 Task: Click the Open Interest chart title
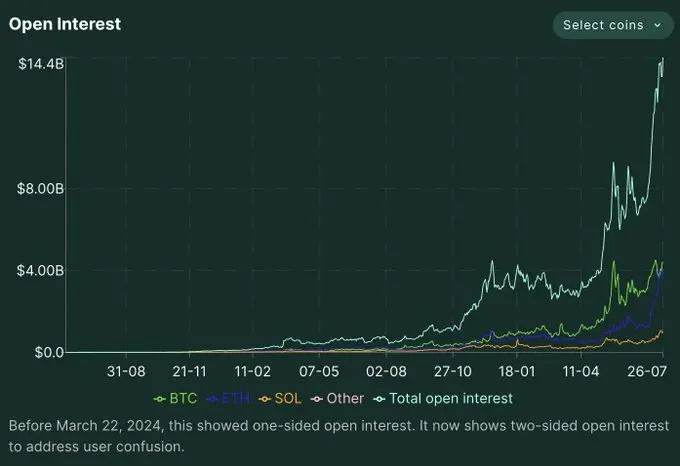click(65, 24)
